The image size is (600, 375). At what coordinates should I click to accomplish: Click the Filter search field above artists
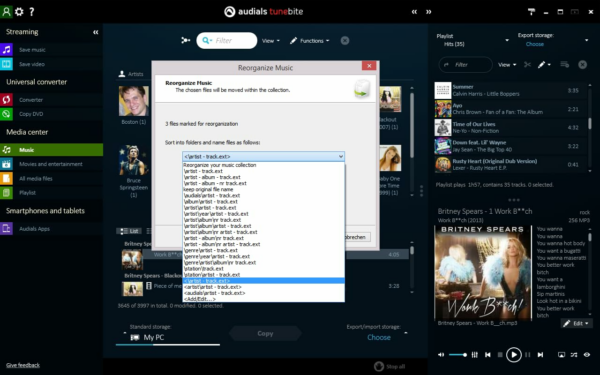(227, 41)
